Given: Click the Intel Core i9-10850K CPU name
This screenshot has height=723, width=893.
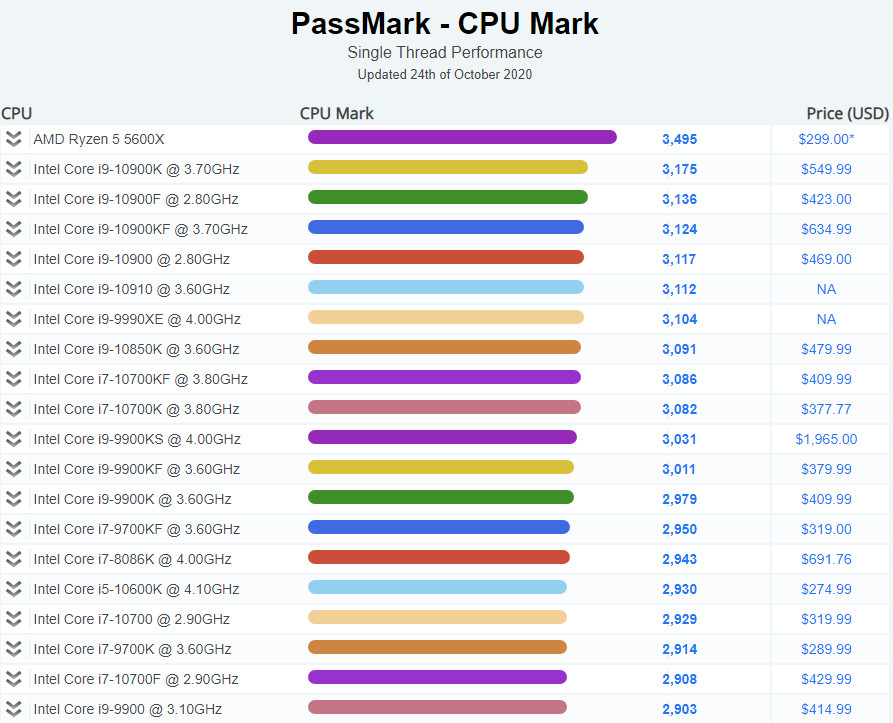Looking at the screenshot, I should [136, 349].
